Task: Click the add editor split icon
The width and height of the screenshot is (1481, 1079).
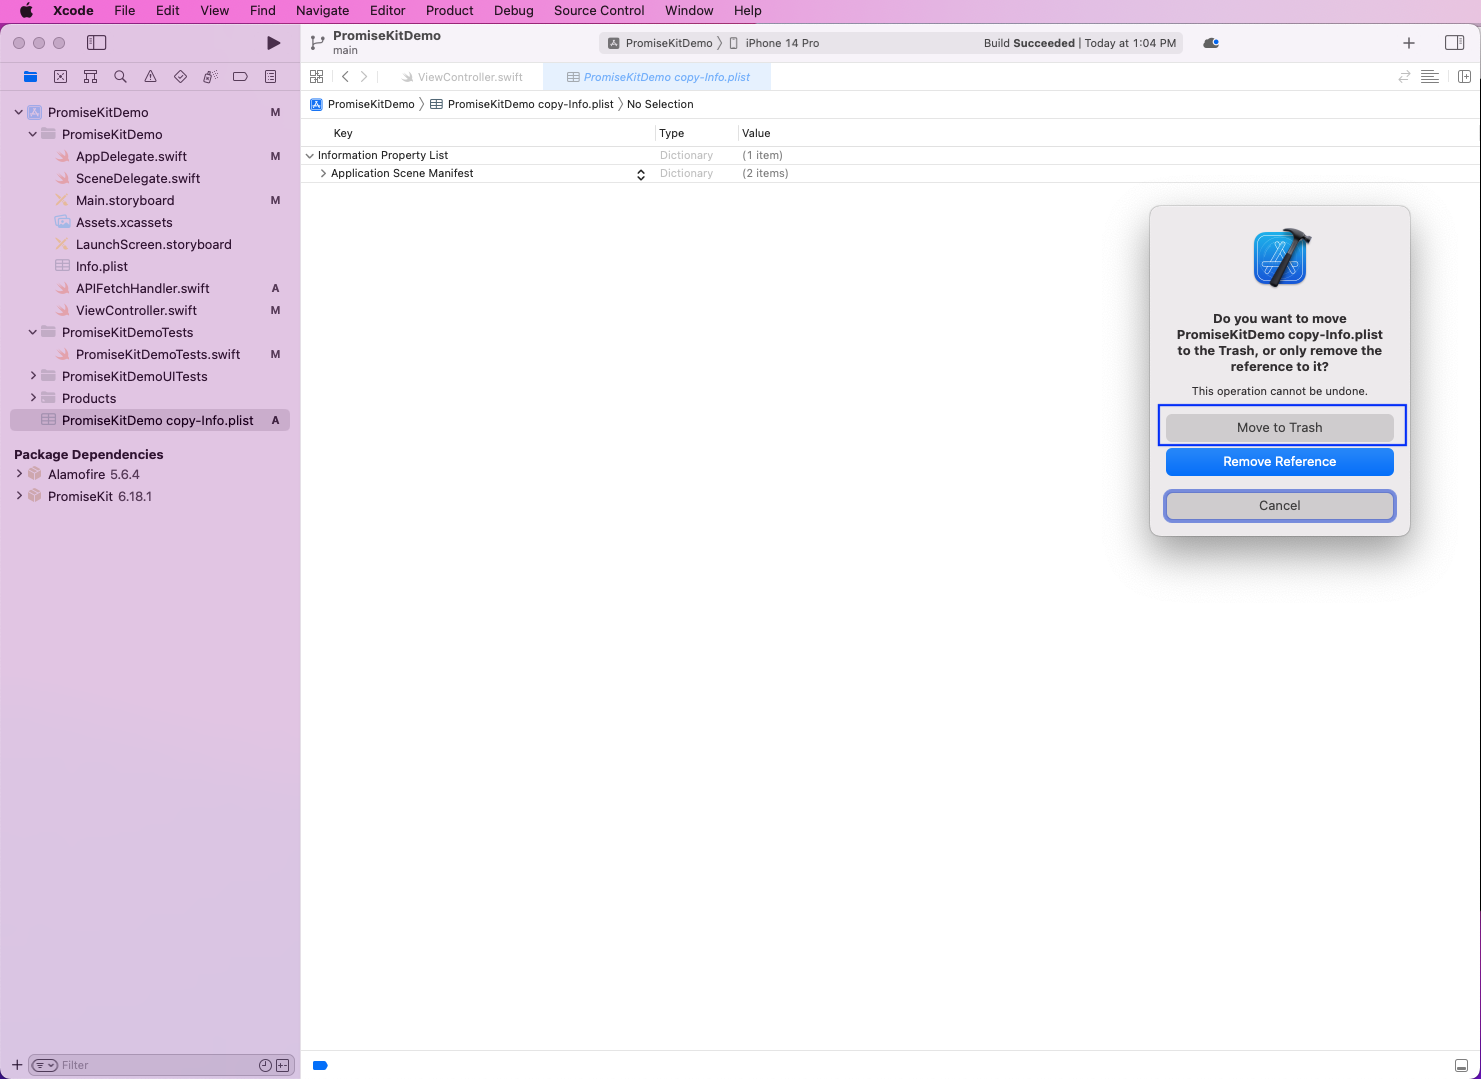Action: pyautogui.click(x=1464, y=76)
